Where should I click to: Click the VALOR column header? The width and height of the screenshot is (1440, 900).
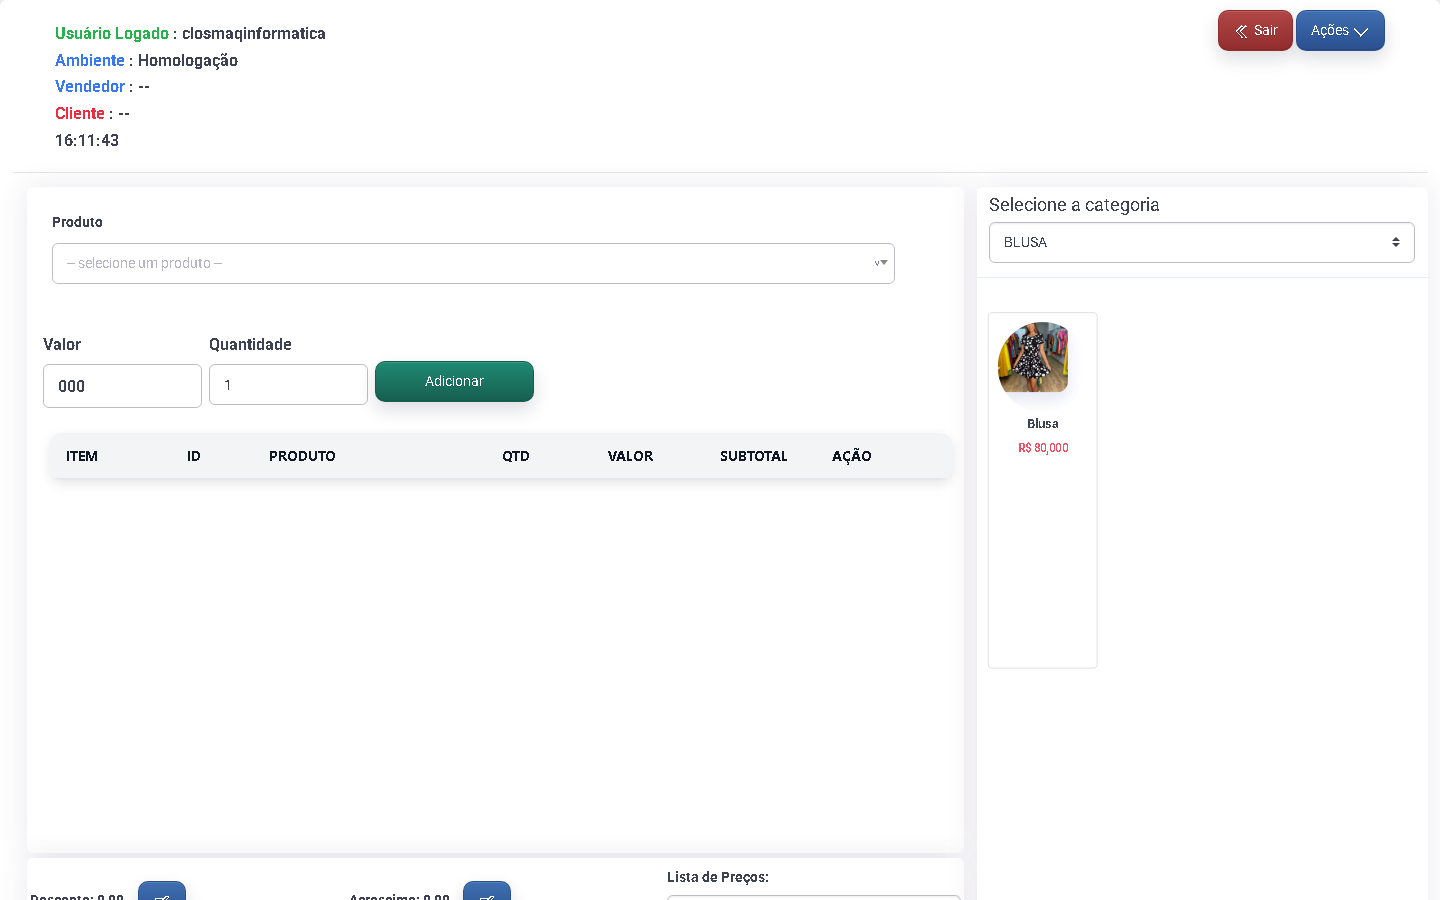[x=630, y=456]
